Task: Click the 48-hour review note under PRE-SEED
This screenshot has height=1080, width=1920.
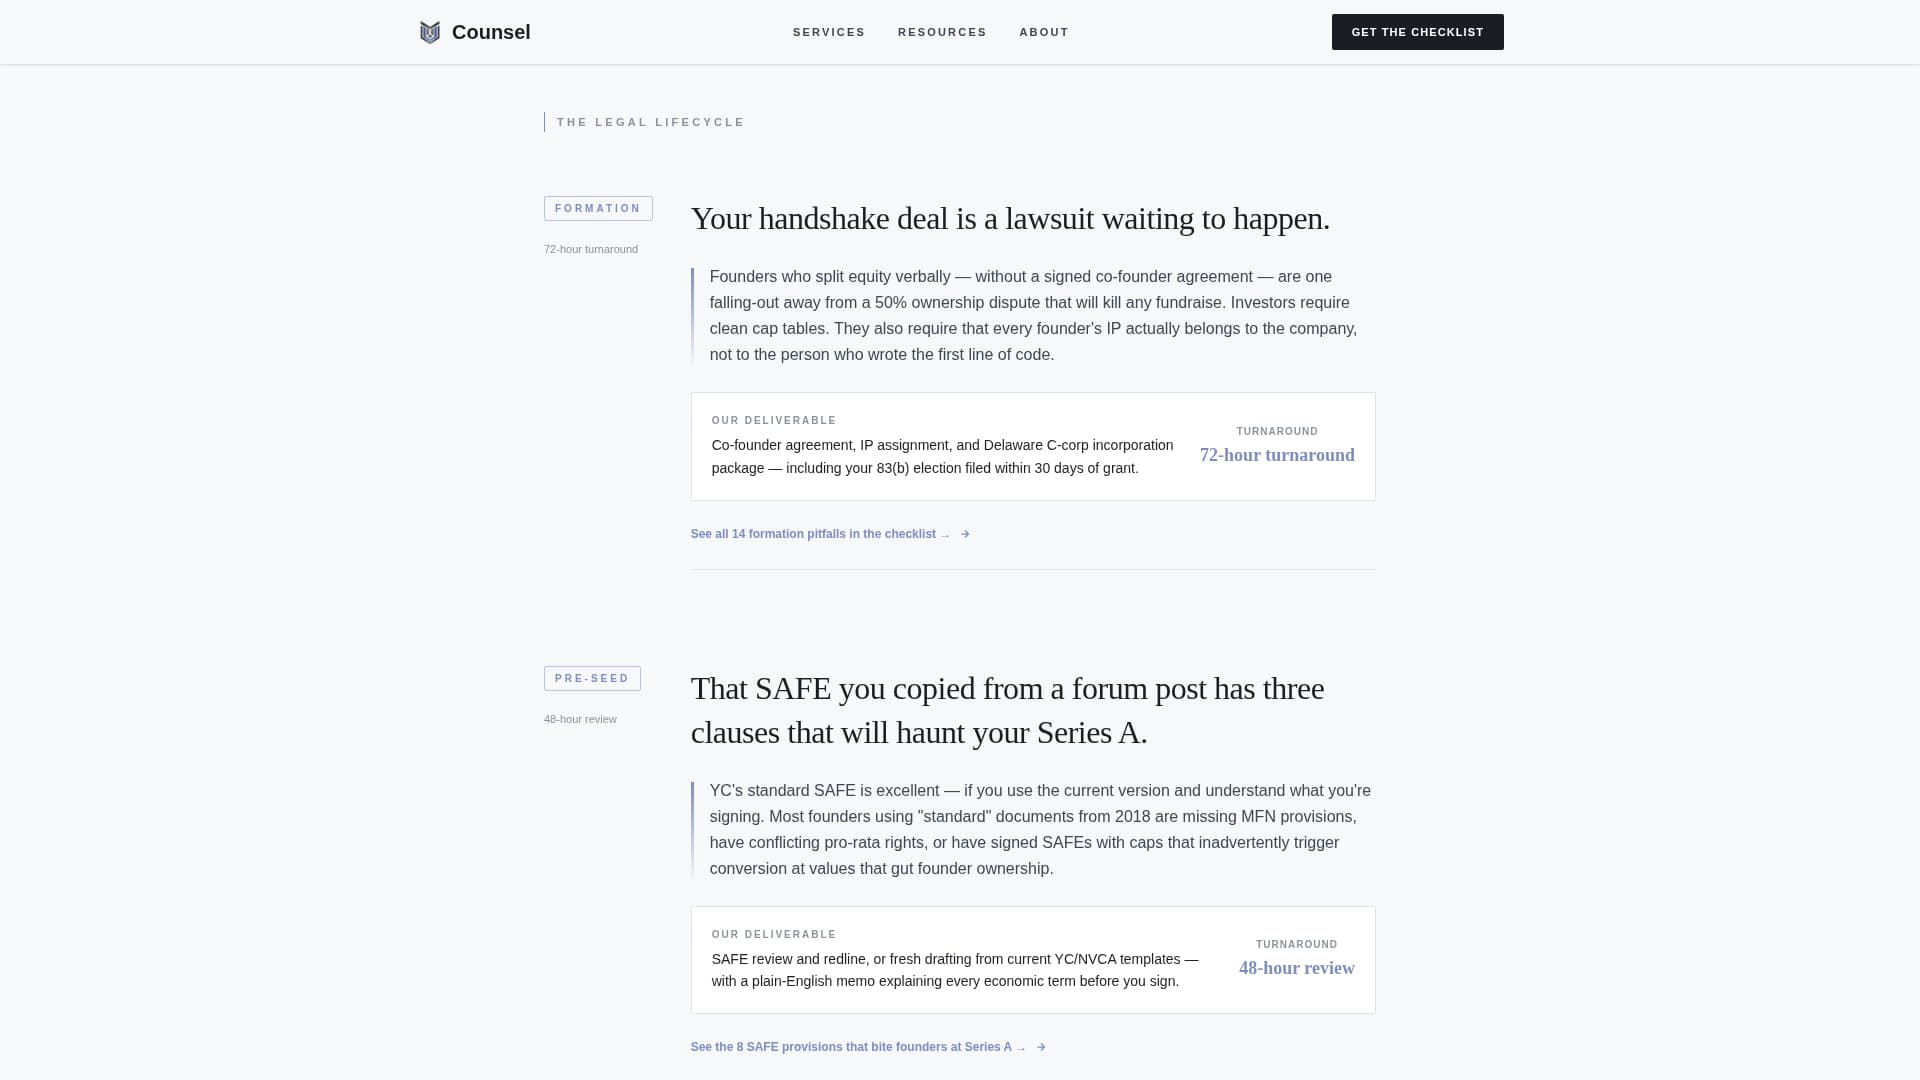Action: coord(580,719)
